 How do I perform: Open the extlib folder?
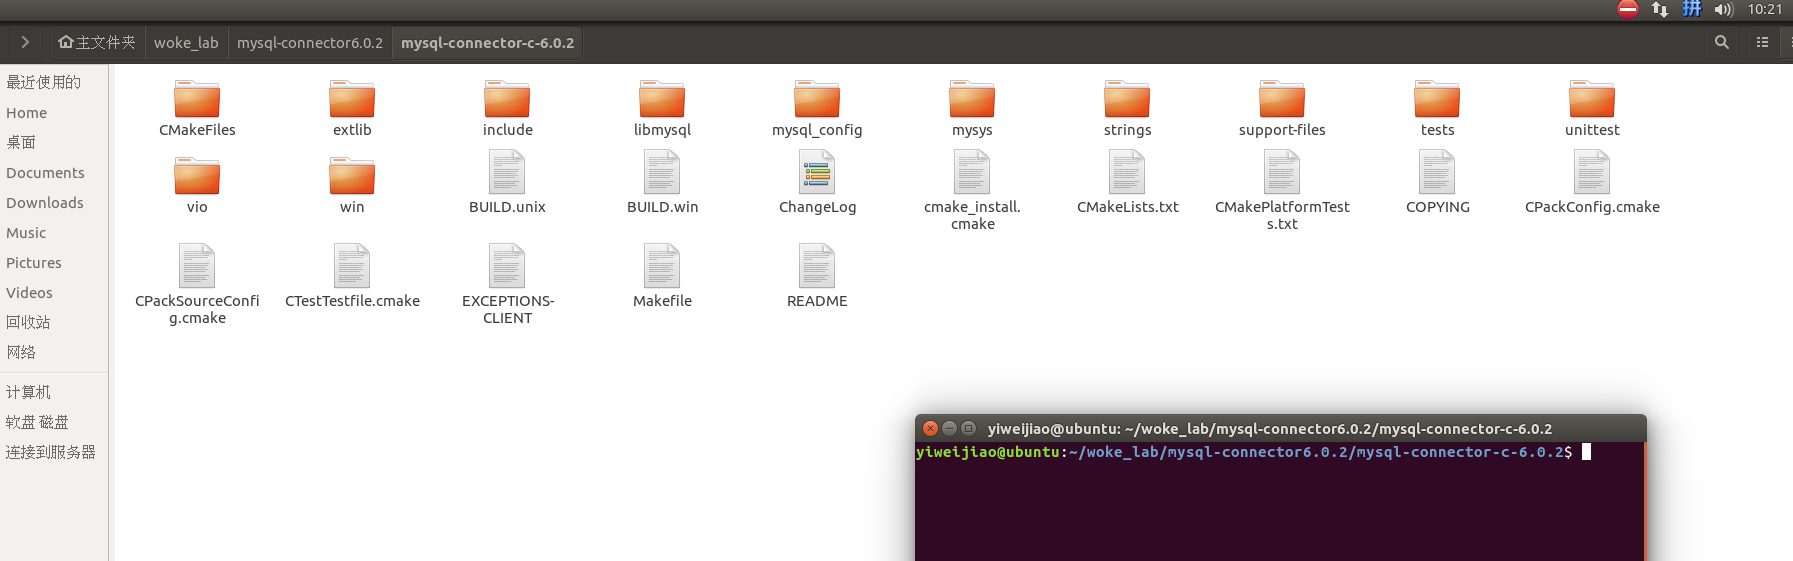352,99
